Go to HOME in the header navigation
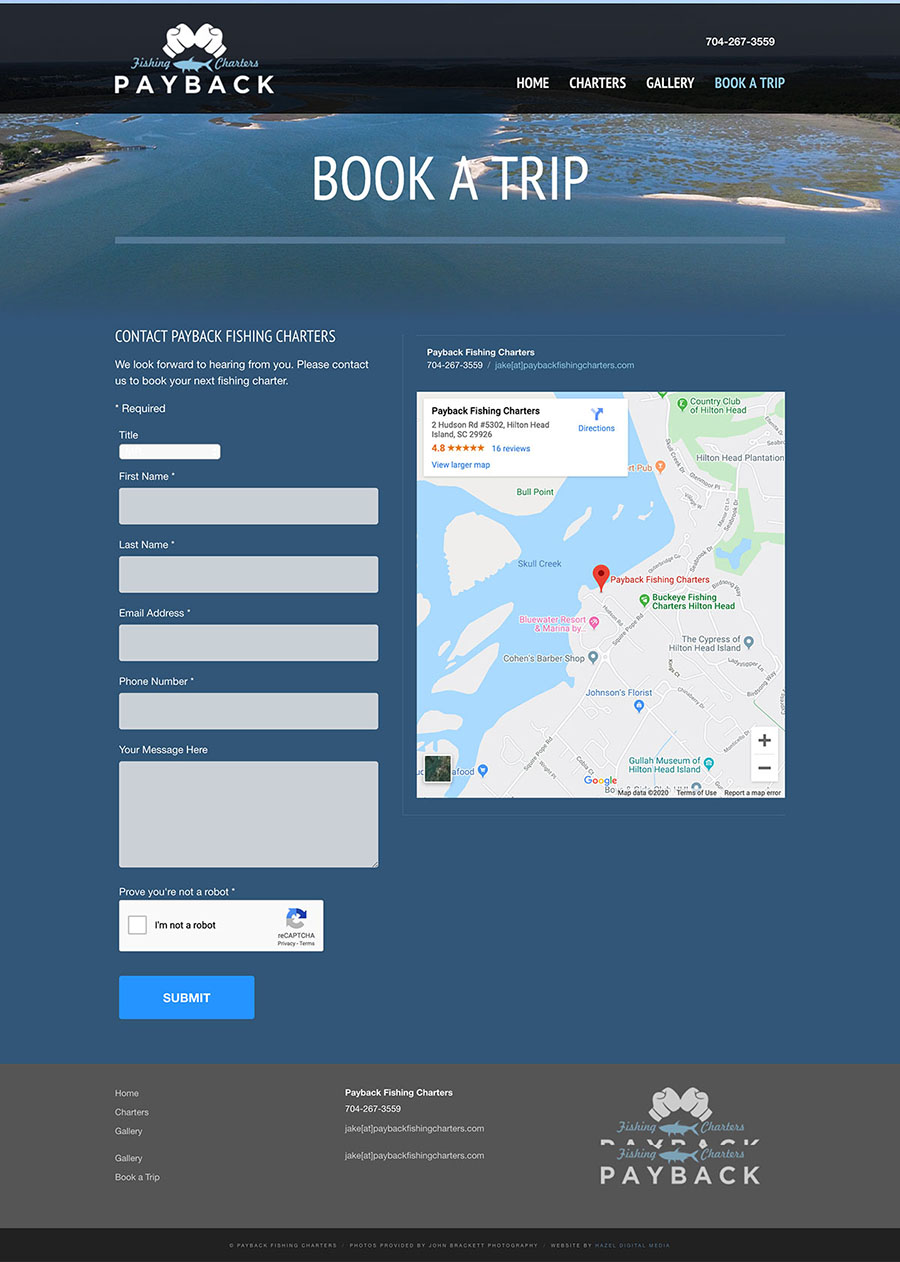Image resolution: width=900 pixels, height=1262 pixels. pos(532,83)
